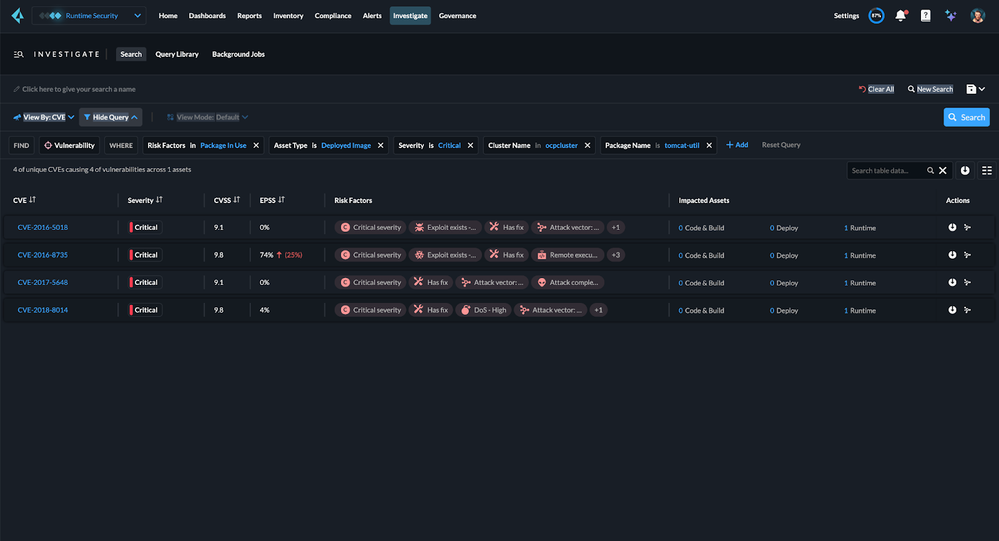The width and height of the screenshot is (999, 541).
Task: Go to the Compliance menu
Action: [x=332, y=16]
